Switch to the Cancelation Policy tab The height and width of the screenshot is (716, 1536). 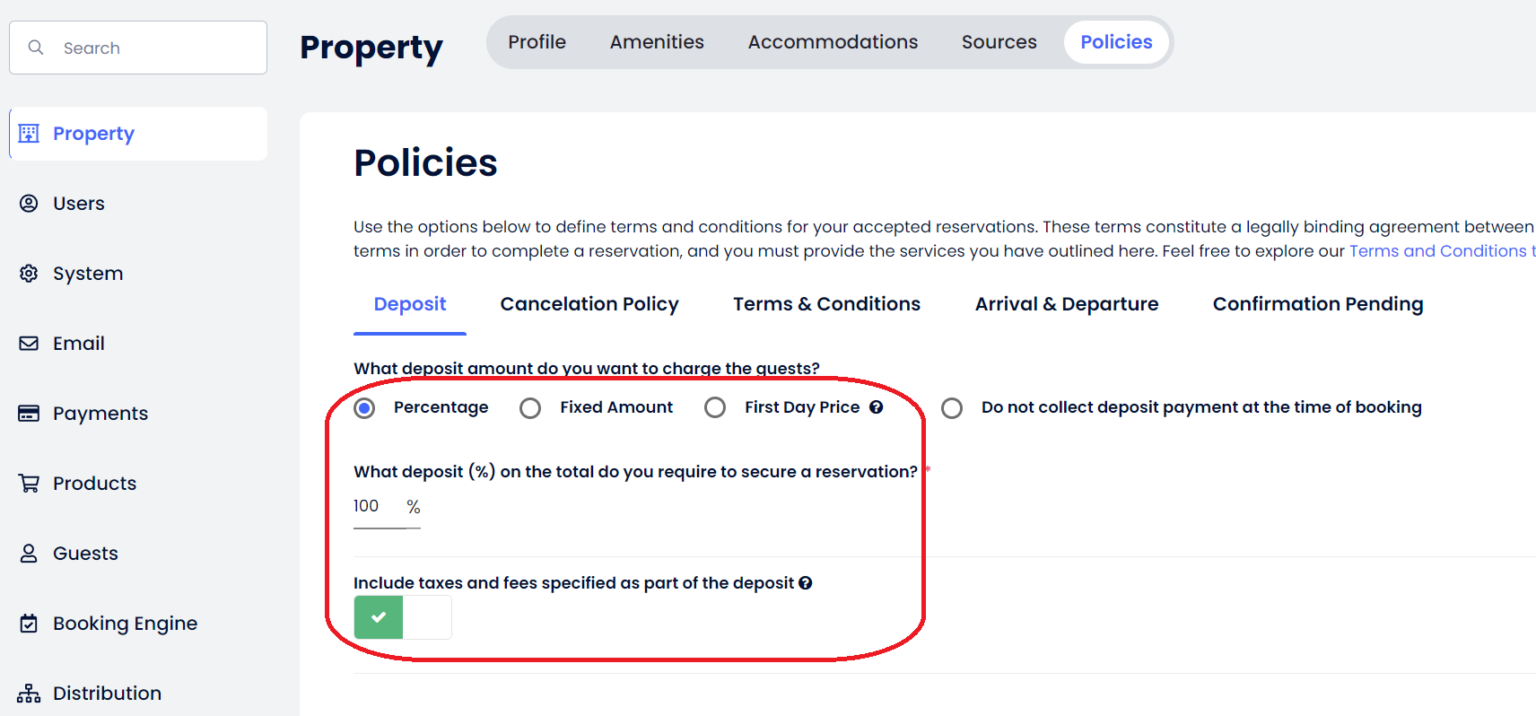[589, 304]
